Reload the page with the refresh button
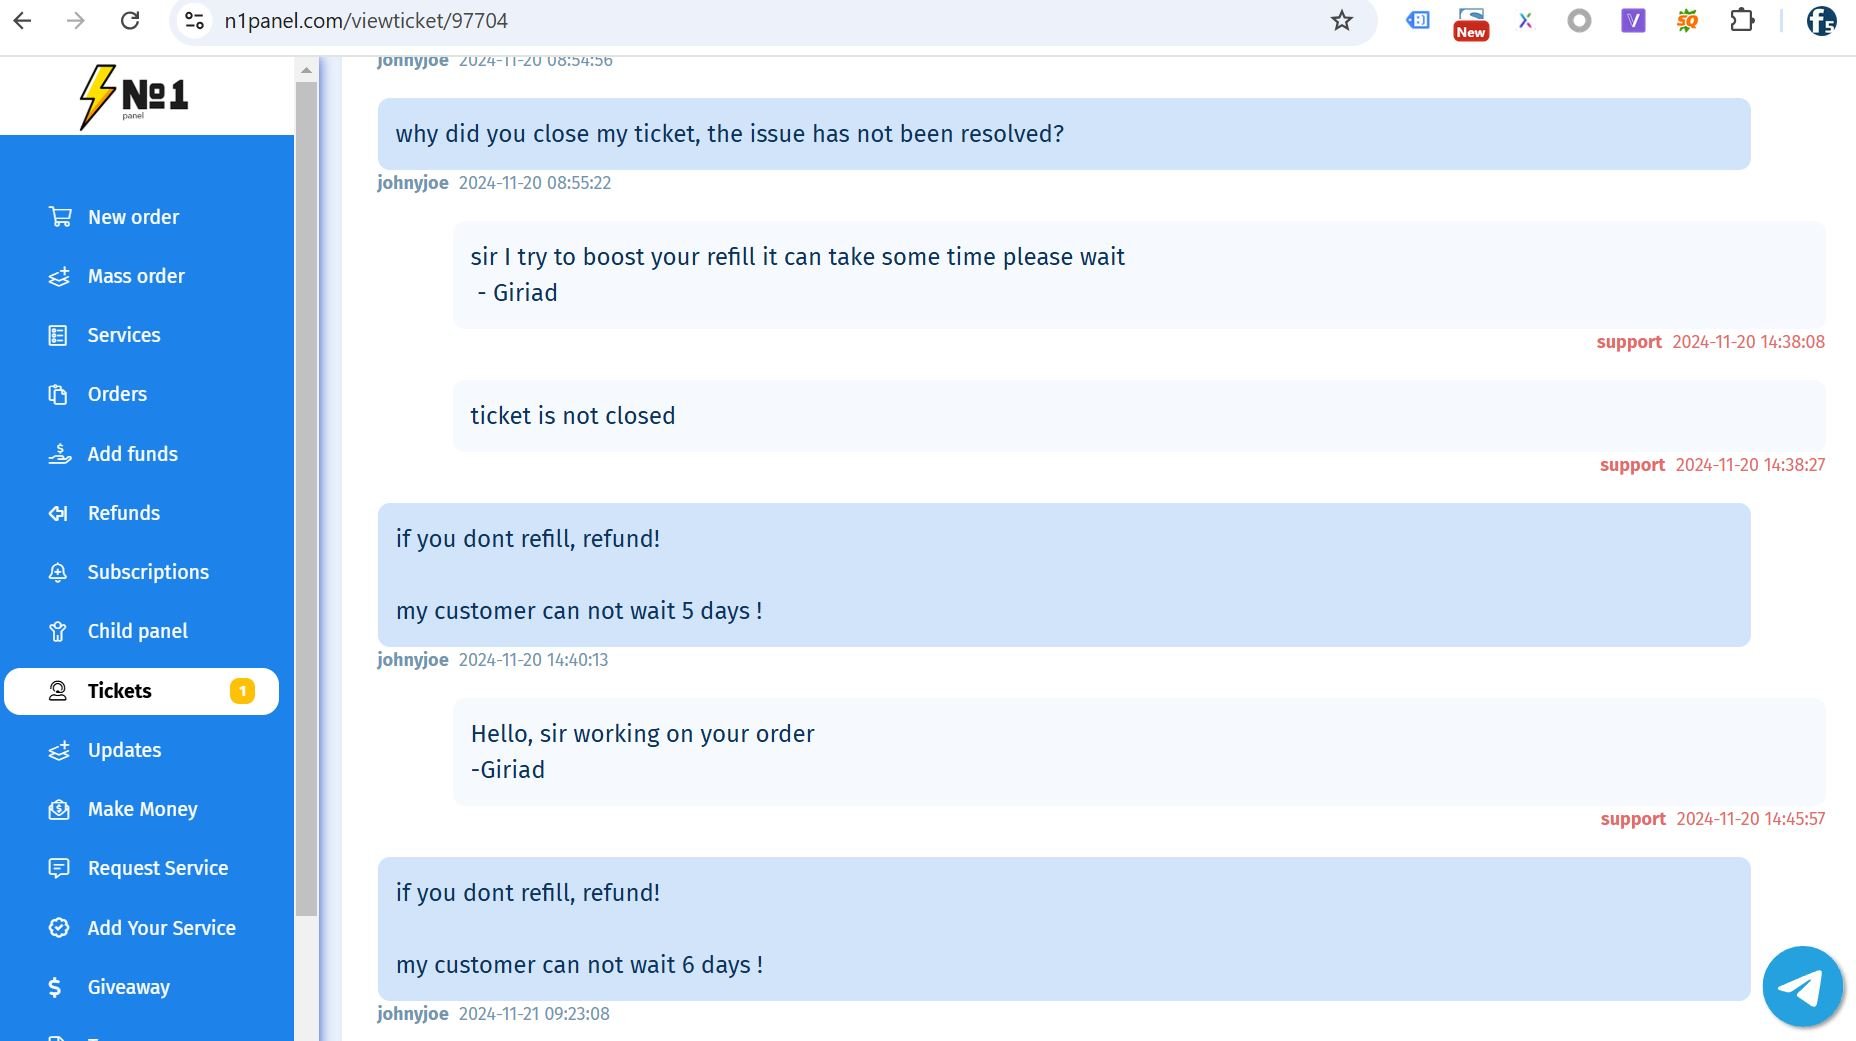The width and height of the screenshot is (1856, 1041). [x=130, y=20]
